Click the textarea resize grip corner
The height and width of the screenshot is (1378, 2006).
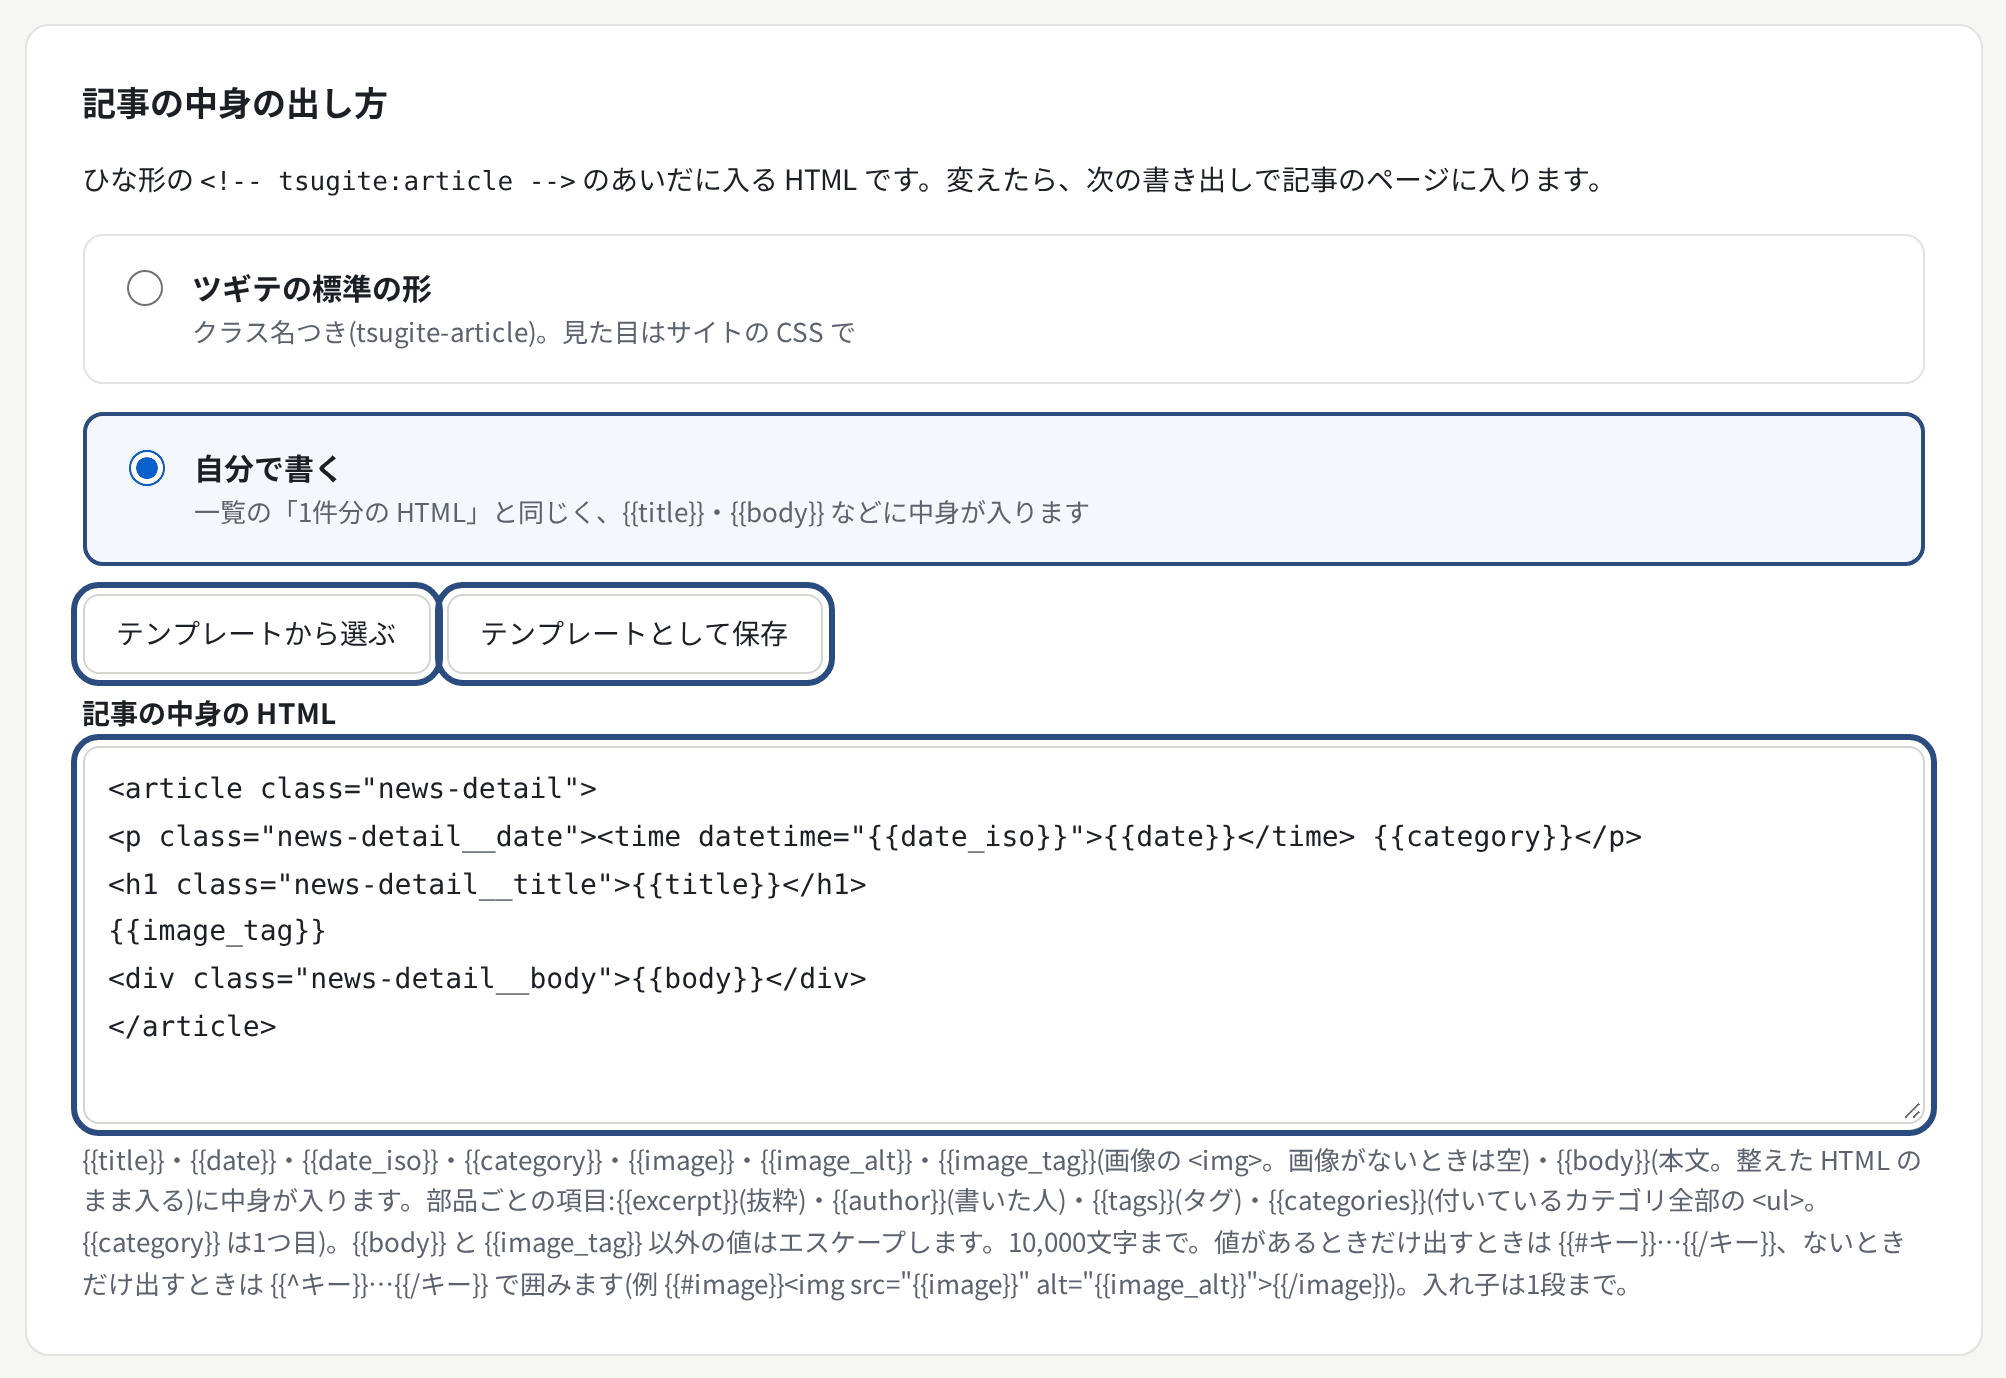[1911, 1110]
